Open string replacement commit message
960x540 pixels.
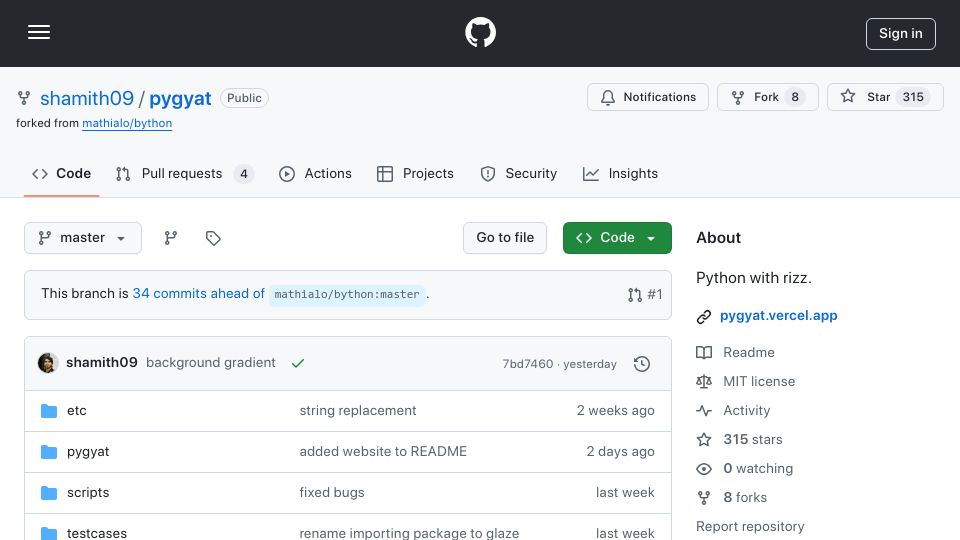coord(358,410)
